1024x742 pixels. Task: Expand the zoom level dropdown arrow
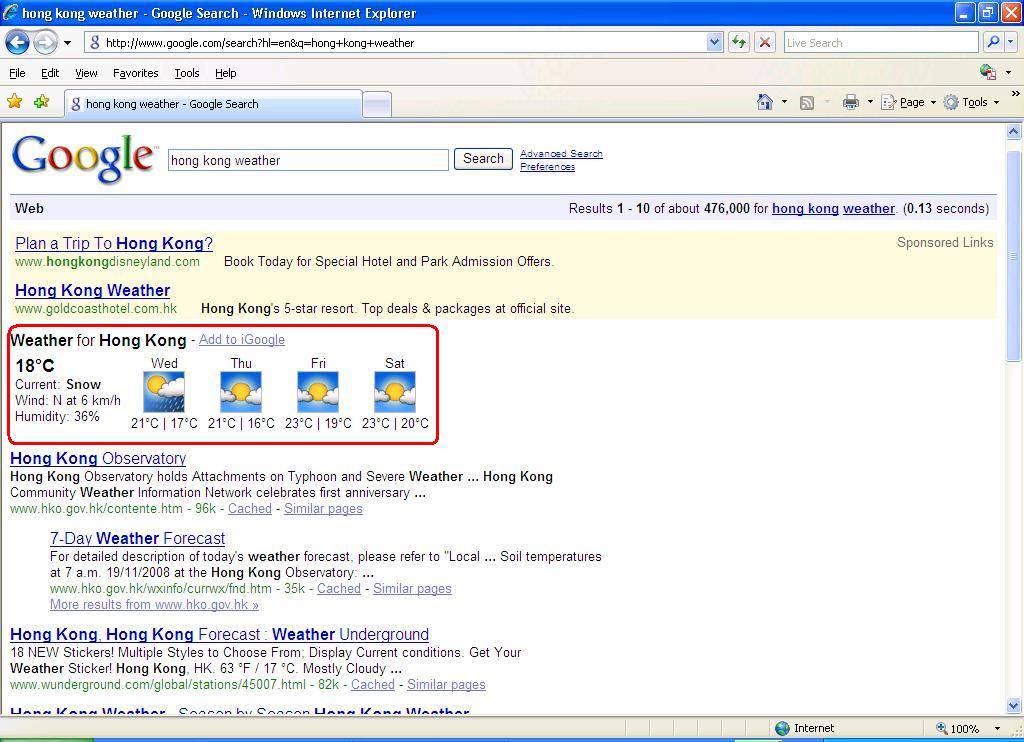tap(997, 728)
